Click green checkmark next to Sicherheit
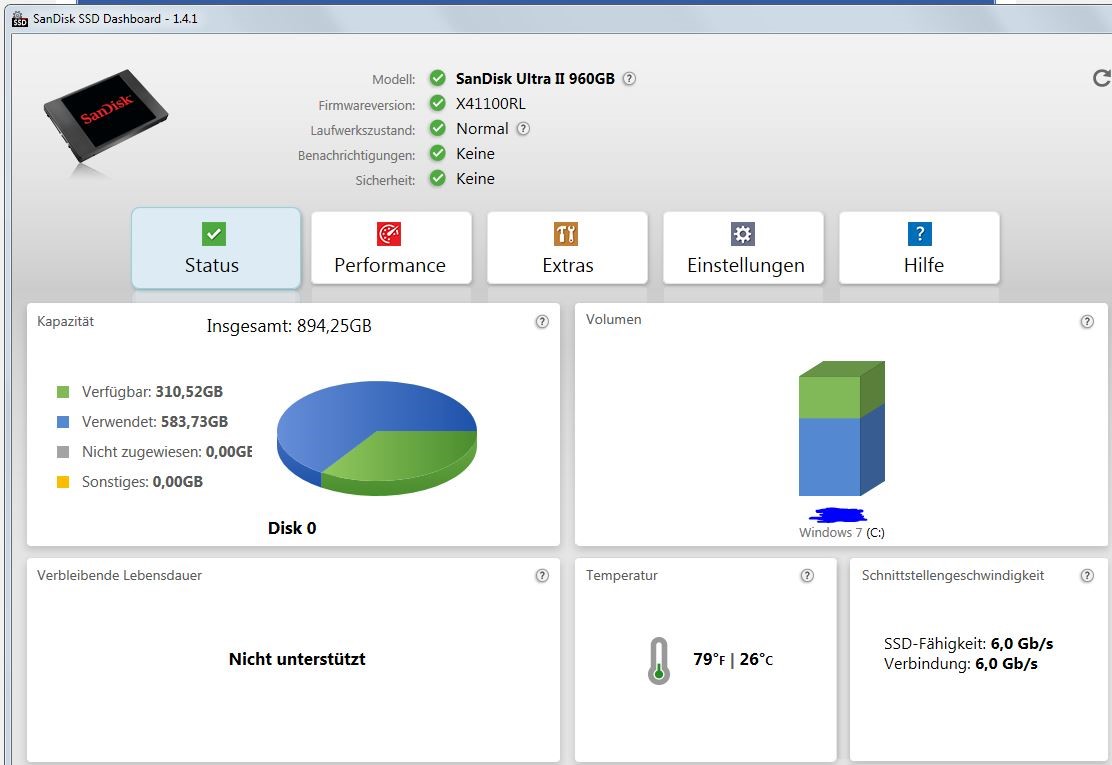The height and width of the screenshot is (765, 1112). [x=438, y=178]
